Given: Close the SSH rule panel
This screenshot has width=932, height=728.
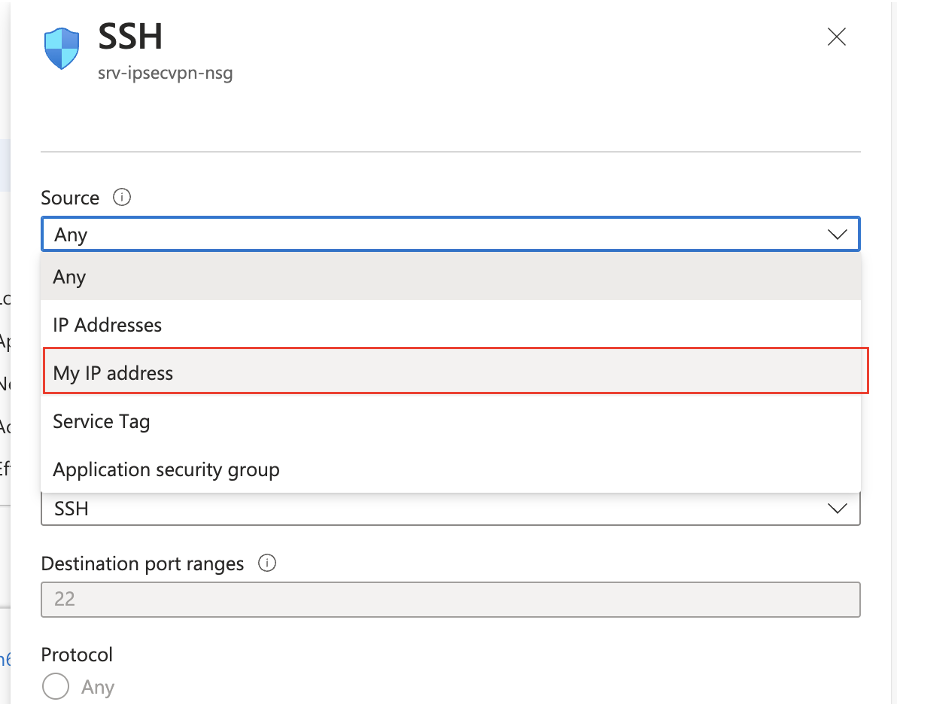Looking at the screenshot, I should pos(836,37).
